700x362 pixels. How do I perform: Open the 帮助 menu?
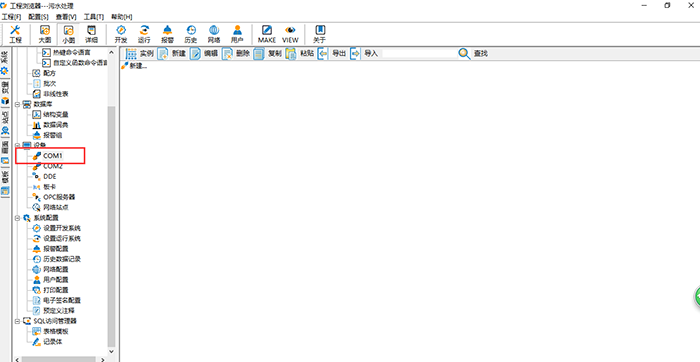[x=122, y=17]
